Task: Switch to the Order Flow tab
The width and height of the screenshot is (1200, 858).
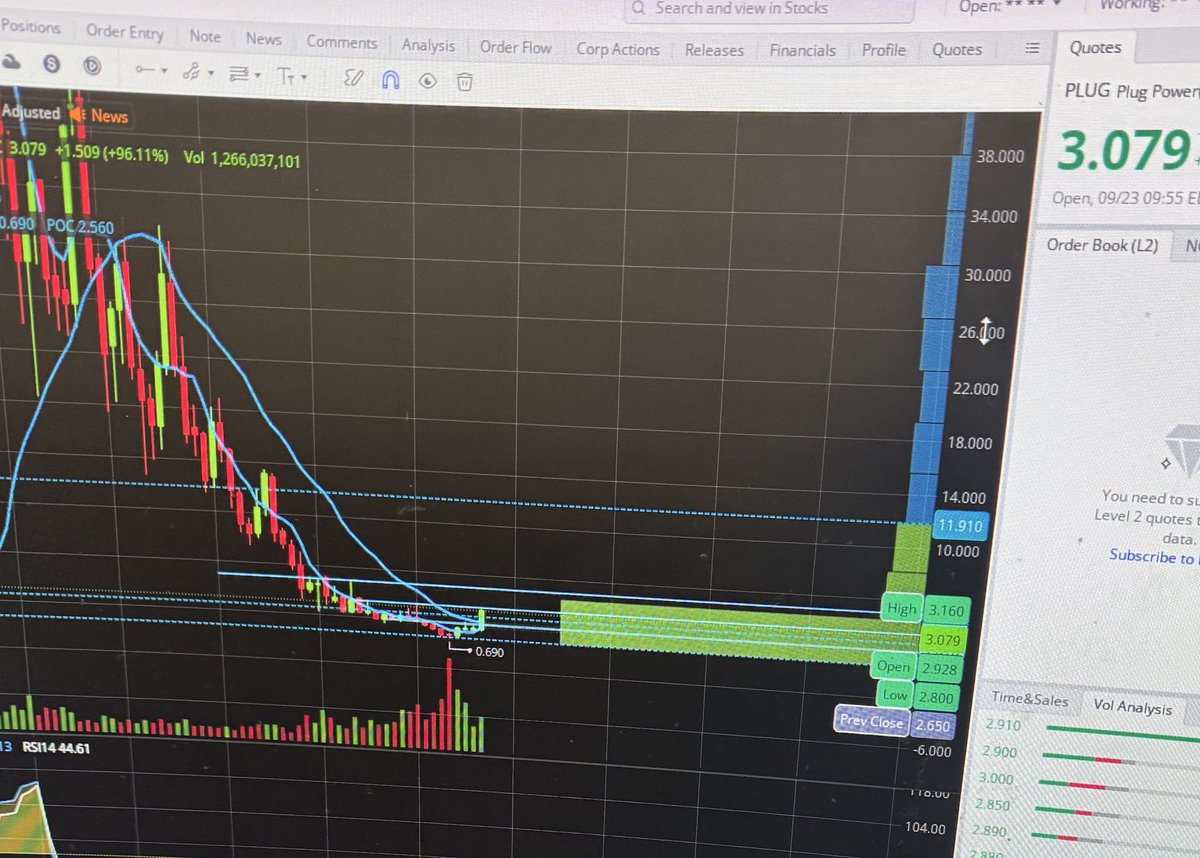Action: click(x=515, y=46)
